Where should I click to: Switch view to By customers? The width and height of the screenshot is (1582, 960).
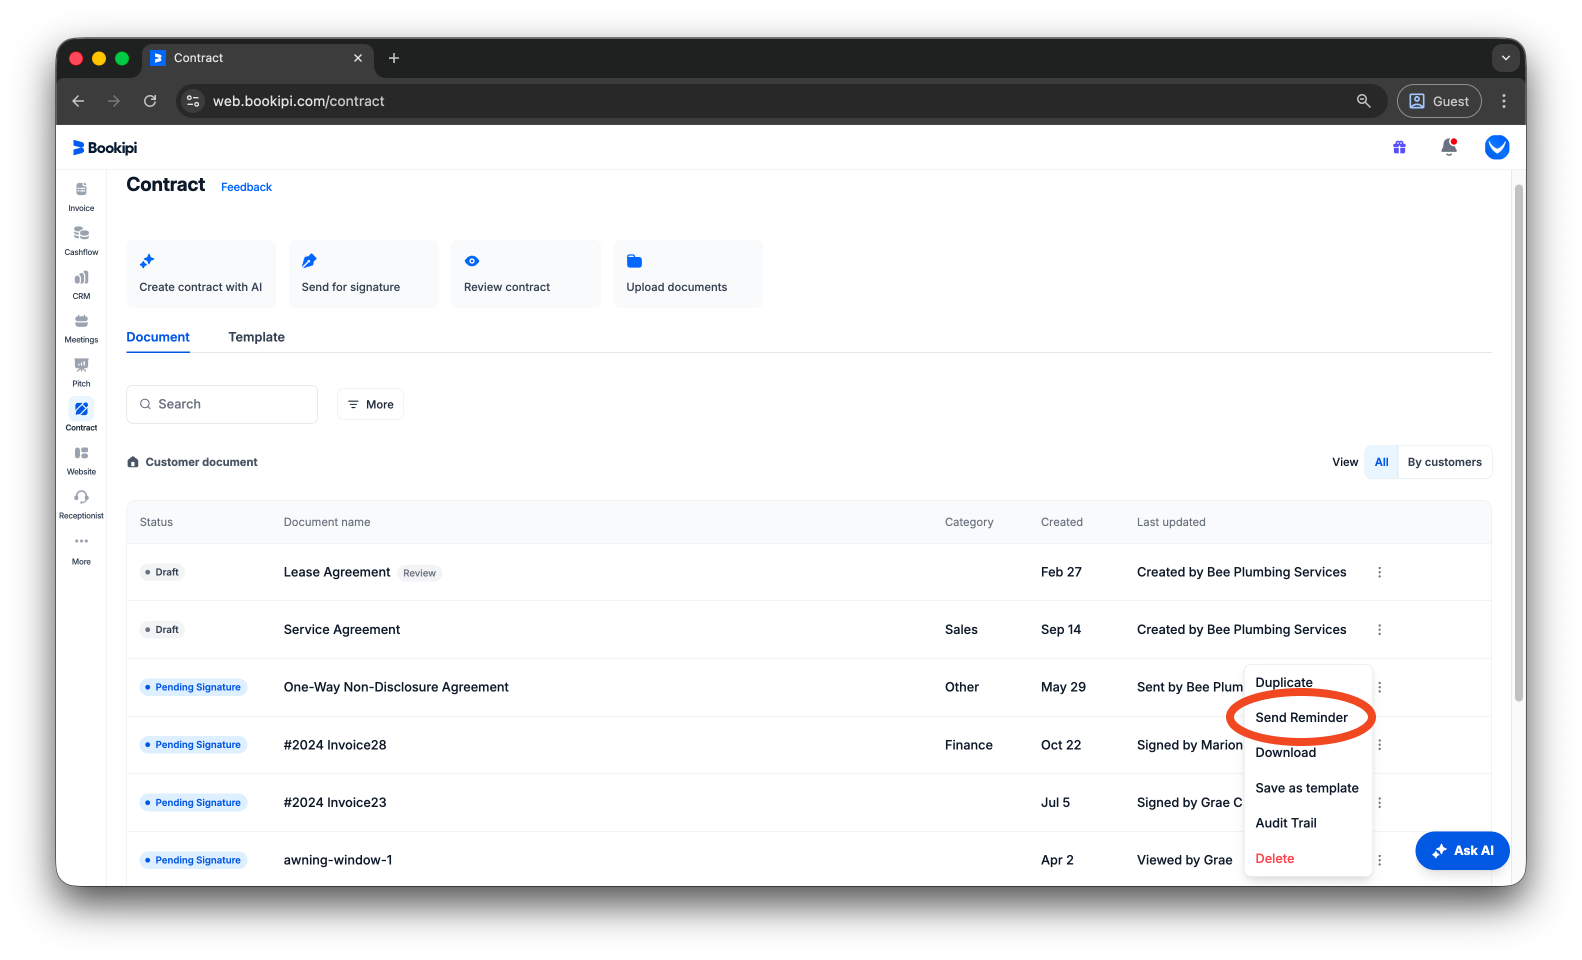click(1444, 462)
